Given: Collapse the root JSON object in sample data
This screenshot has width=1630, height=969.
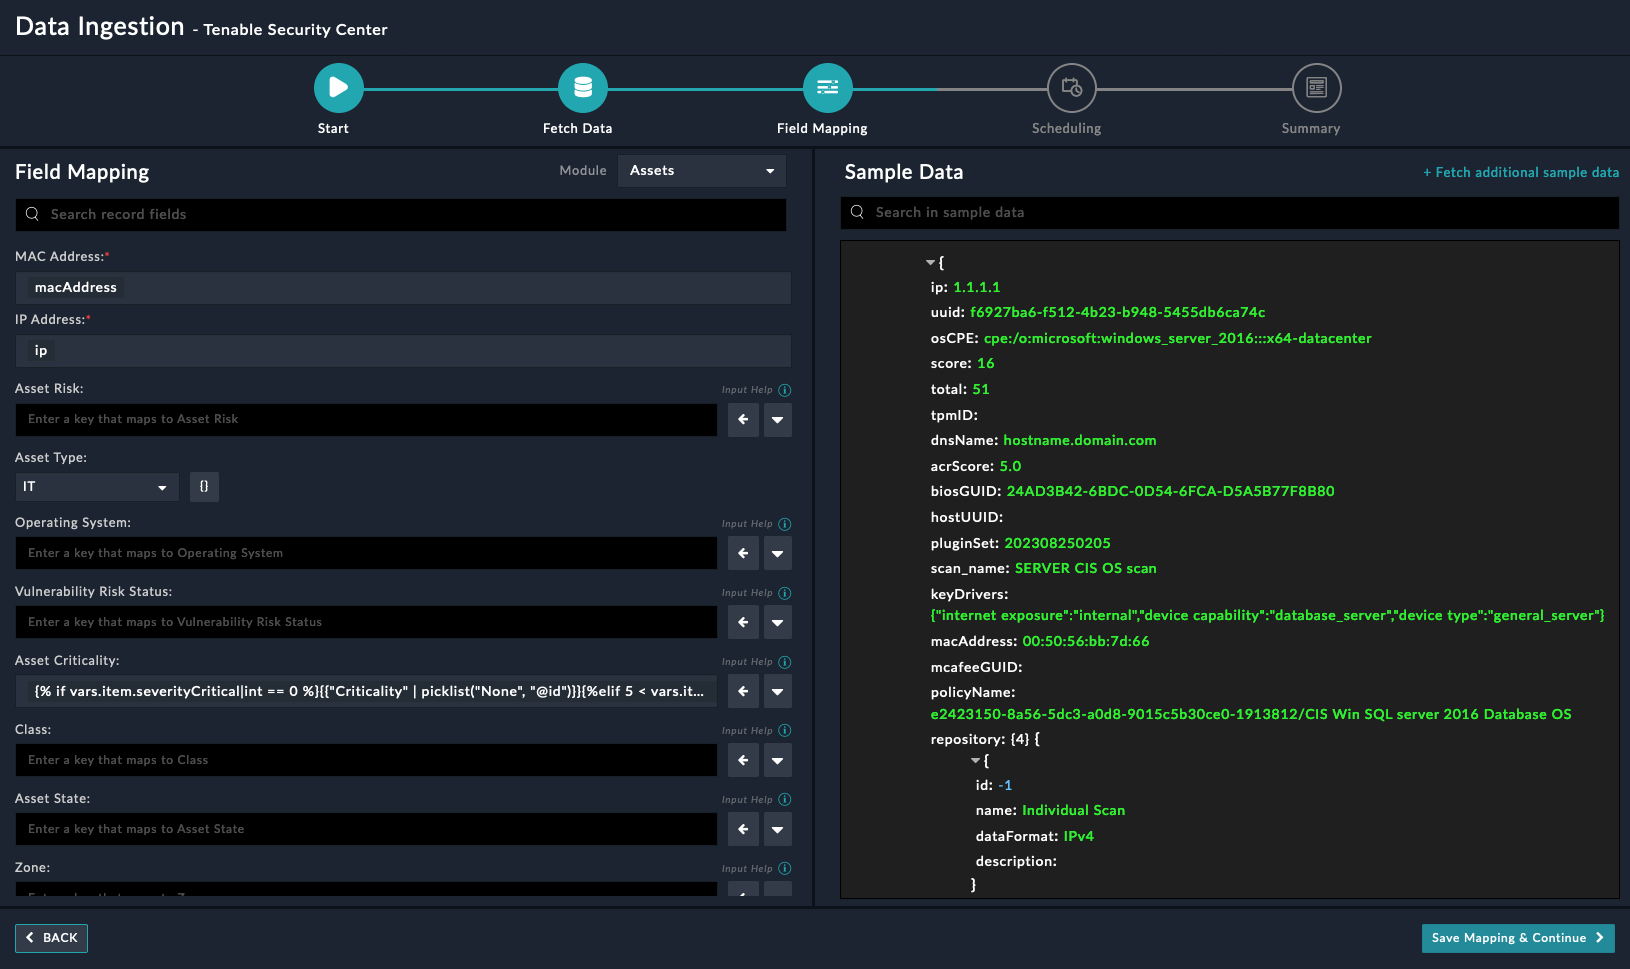Looking at the screenshot, I should 930,263.
